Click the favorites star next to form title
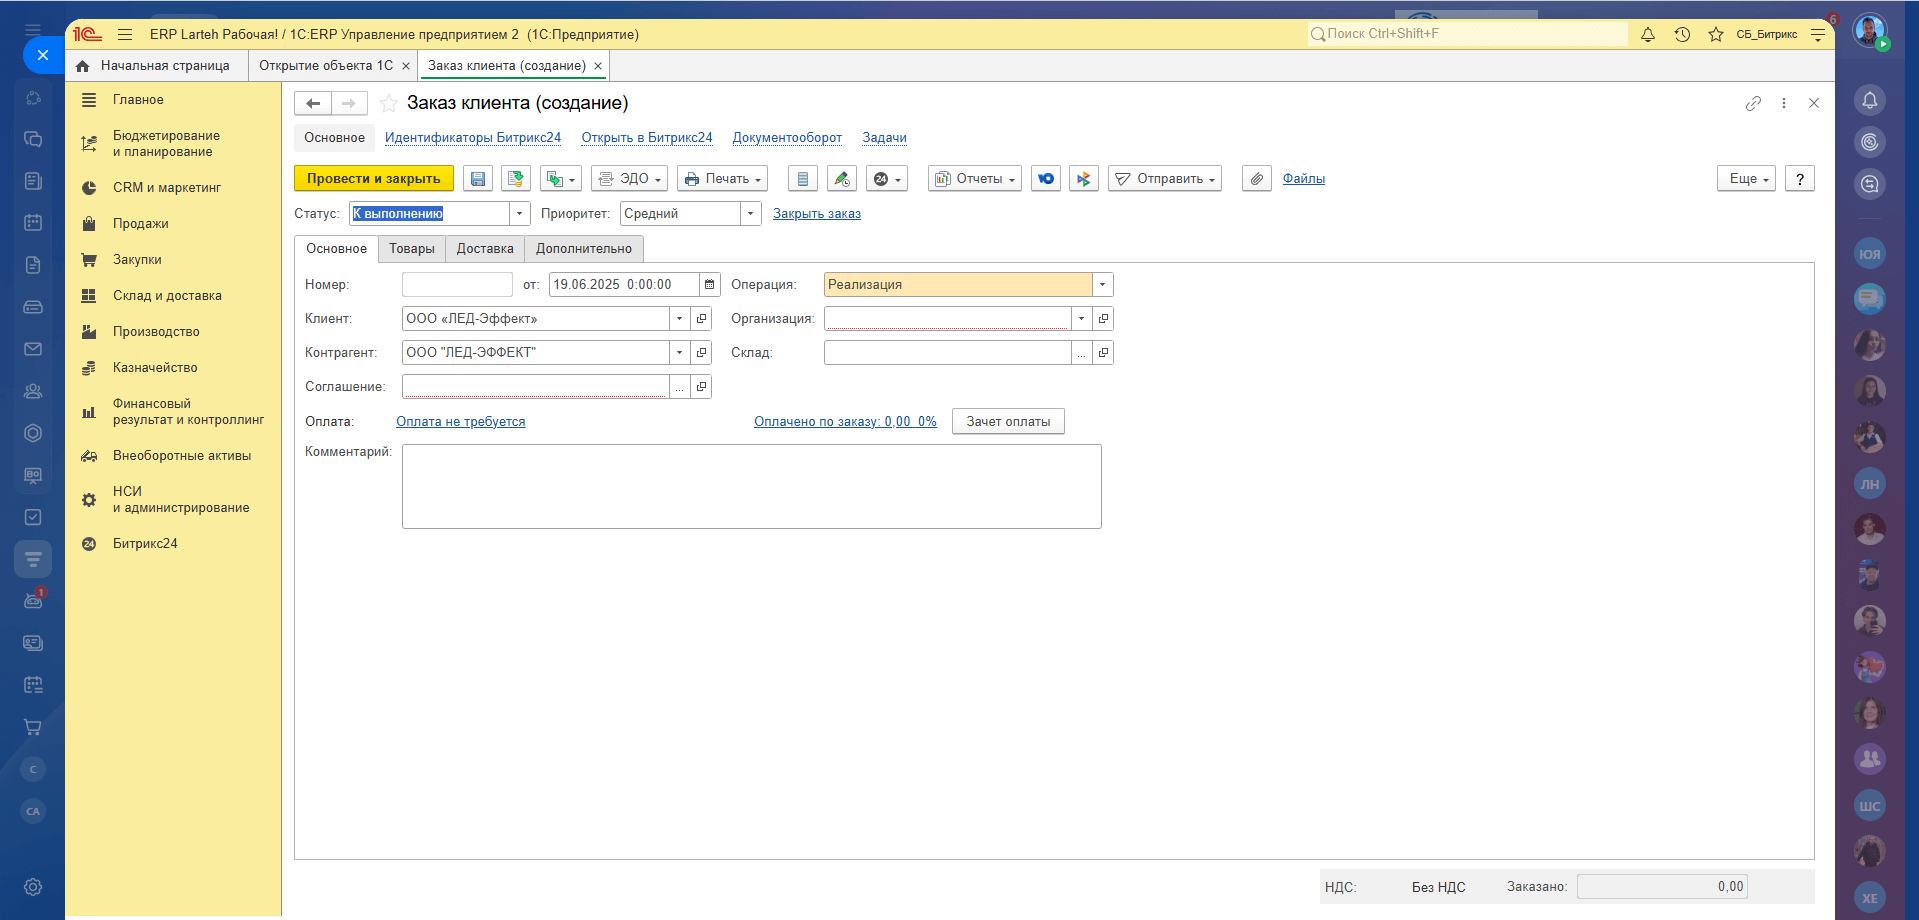The image size is (1919, 920). (389, 103)
